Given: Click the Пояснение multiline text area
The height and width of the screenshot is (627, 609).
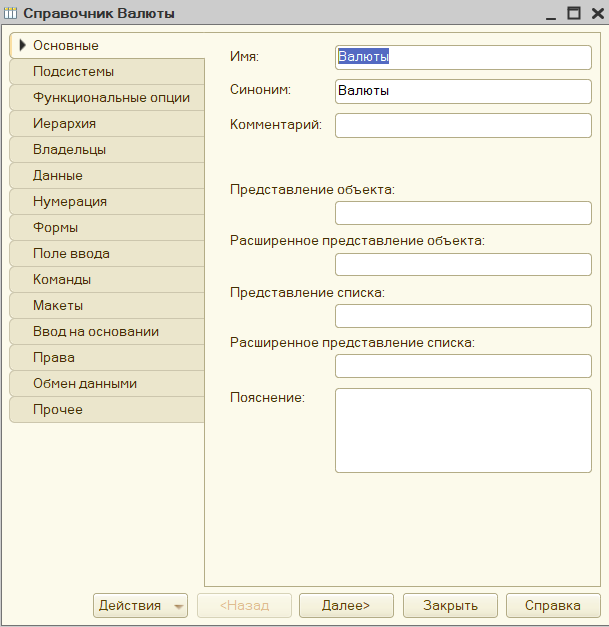Looking at the screenshot, I should pyautogui.click(x=463, y=430).
